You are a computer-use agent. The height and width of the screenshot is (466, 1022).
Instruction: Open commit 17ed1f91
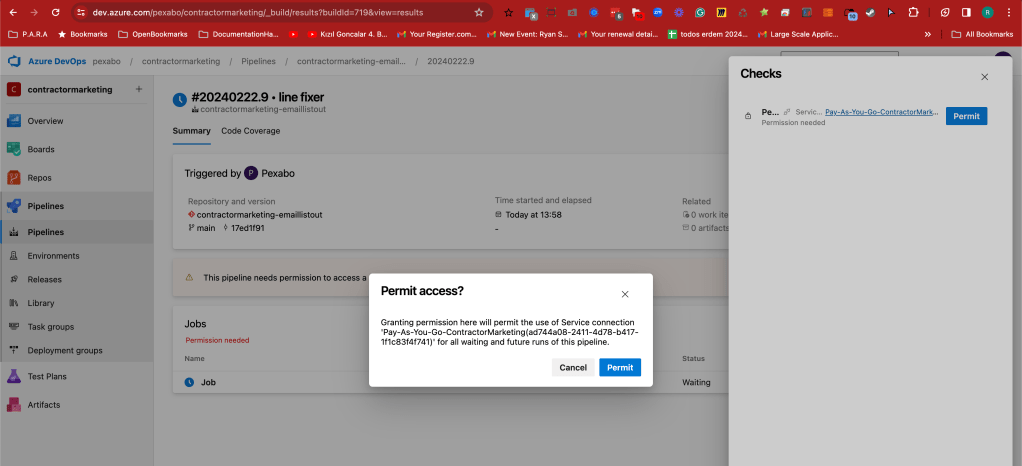pos(248,228)
